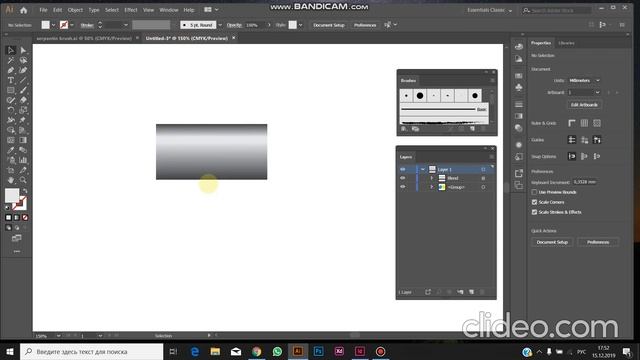Click the Search Adobe Stock field

(x=557, y=10)
